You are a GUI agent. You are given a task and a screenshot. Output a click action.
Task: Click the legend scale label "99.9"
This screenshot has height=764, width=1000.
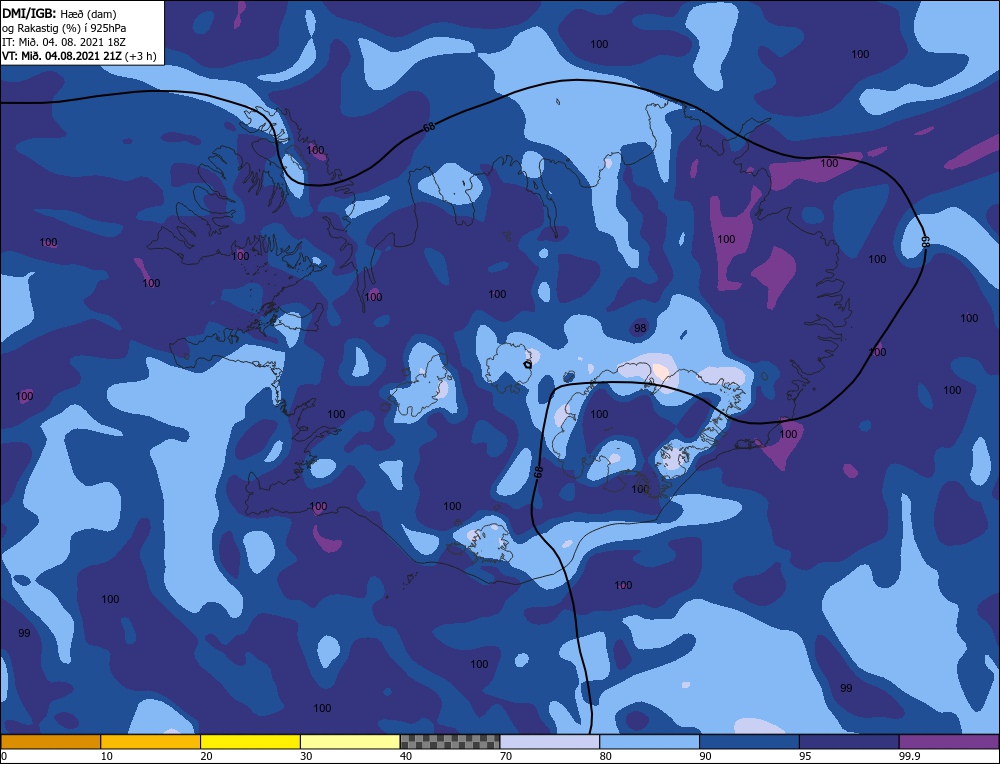908,756
